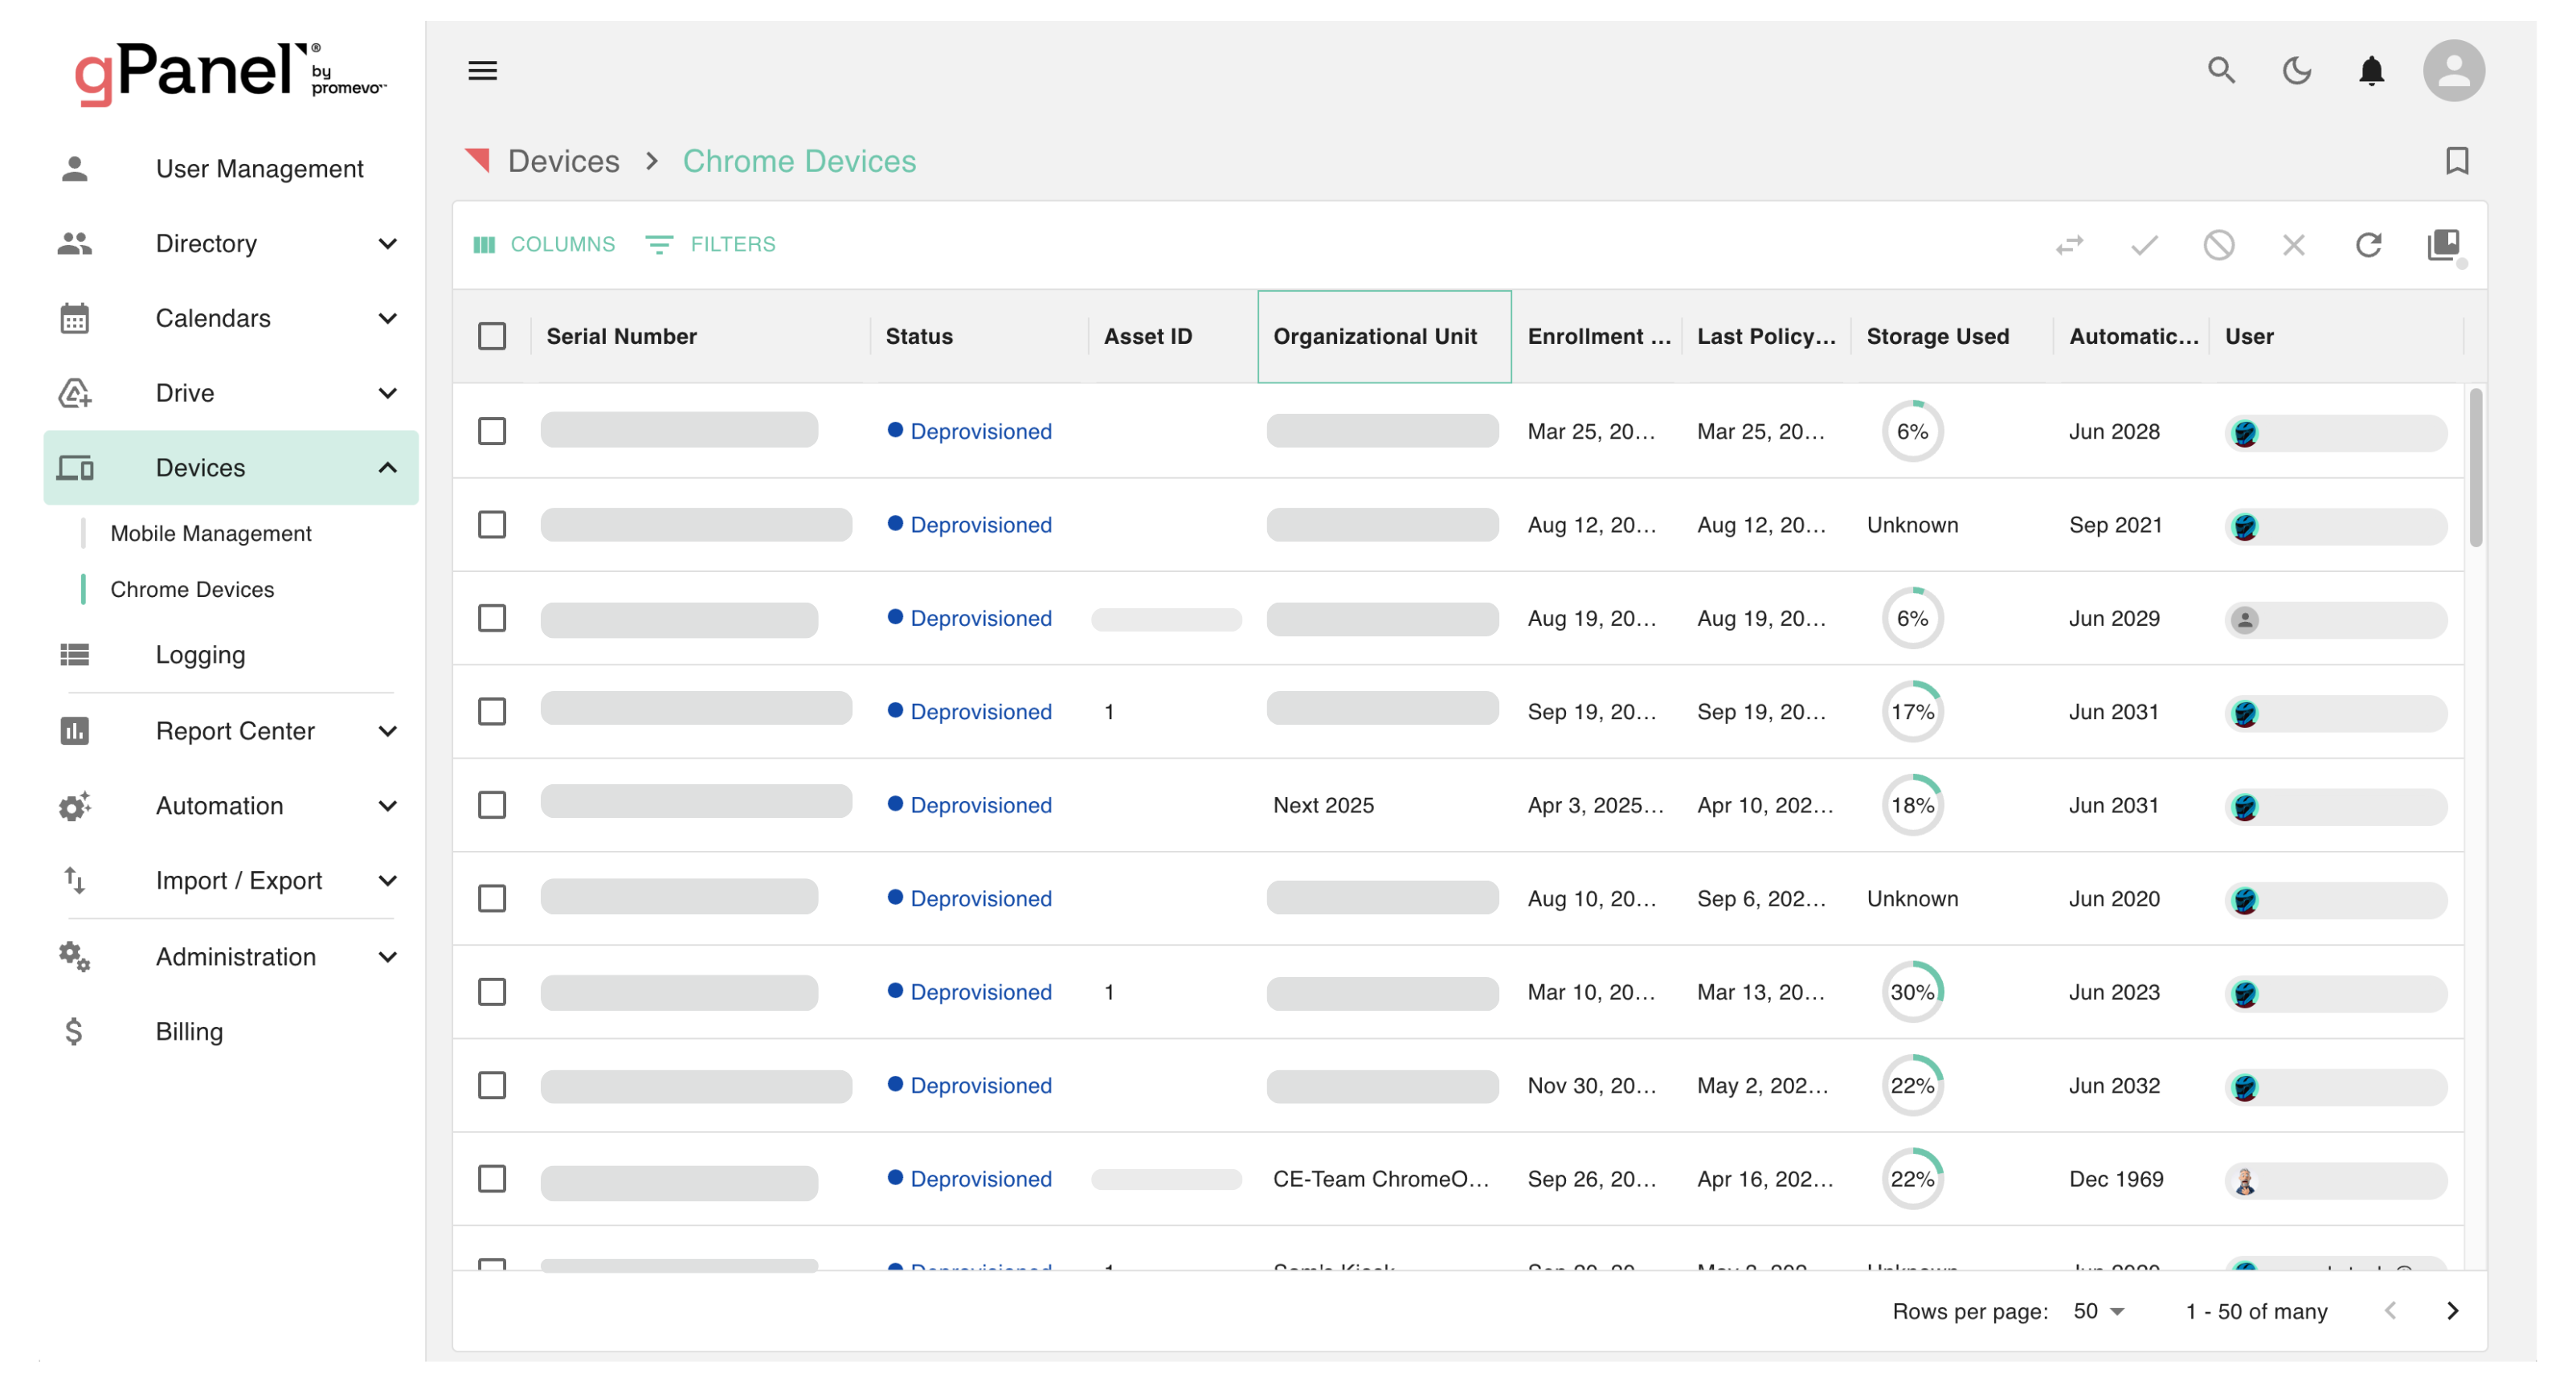Open the hamburger navigation menu
This screenshot has height=1382, width=2576.
point(483,71)
